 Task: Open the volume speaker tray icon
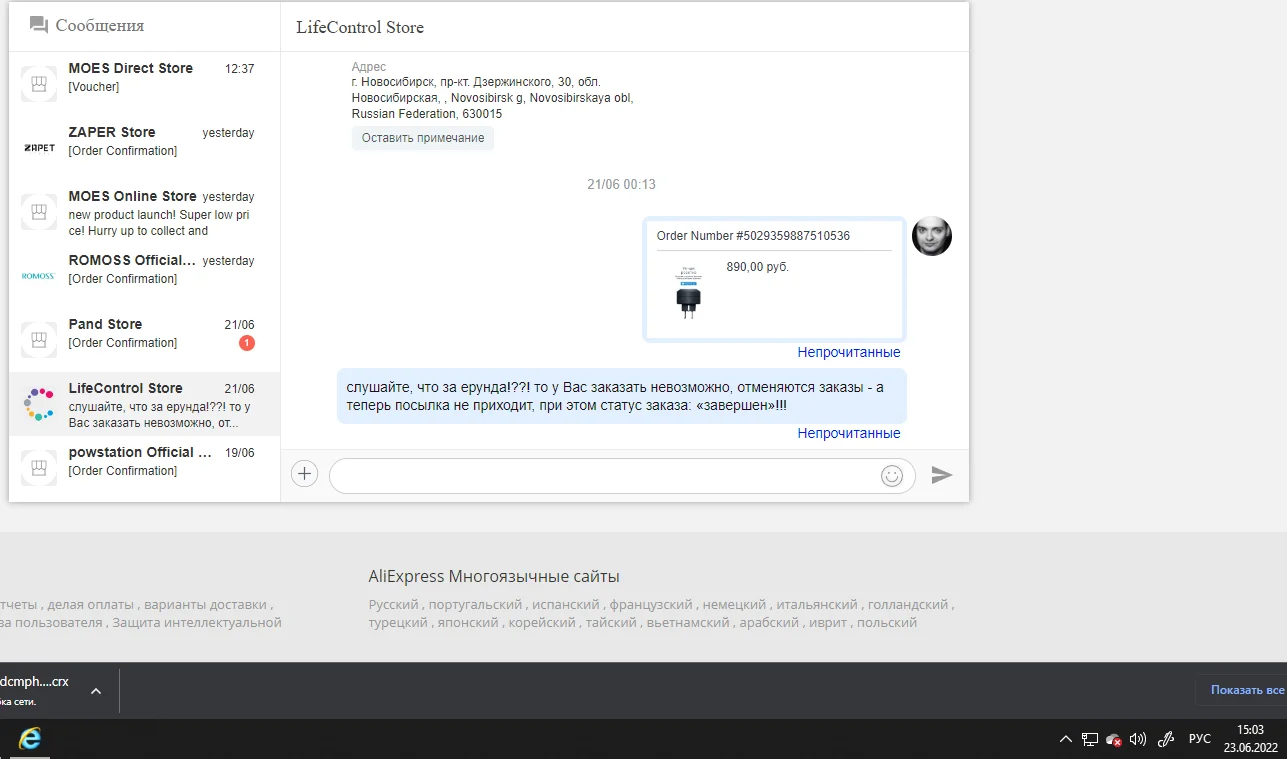coord(1138,740)
